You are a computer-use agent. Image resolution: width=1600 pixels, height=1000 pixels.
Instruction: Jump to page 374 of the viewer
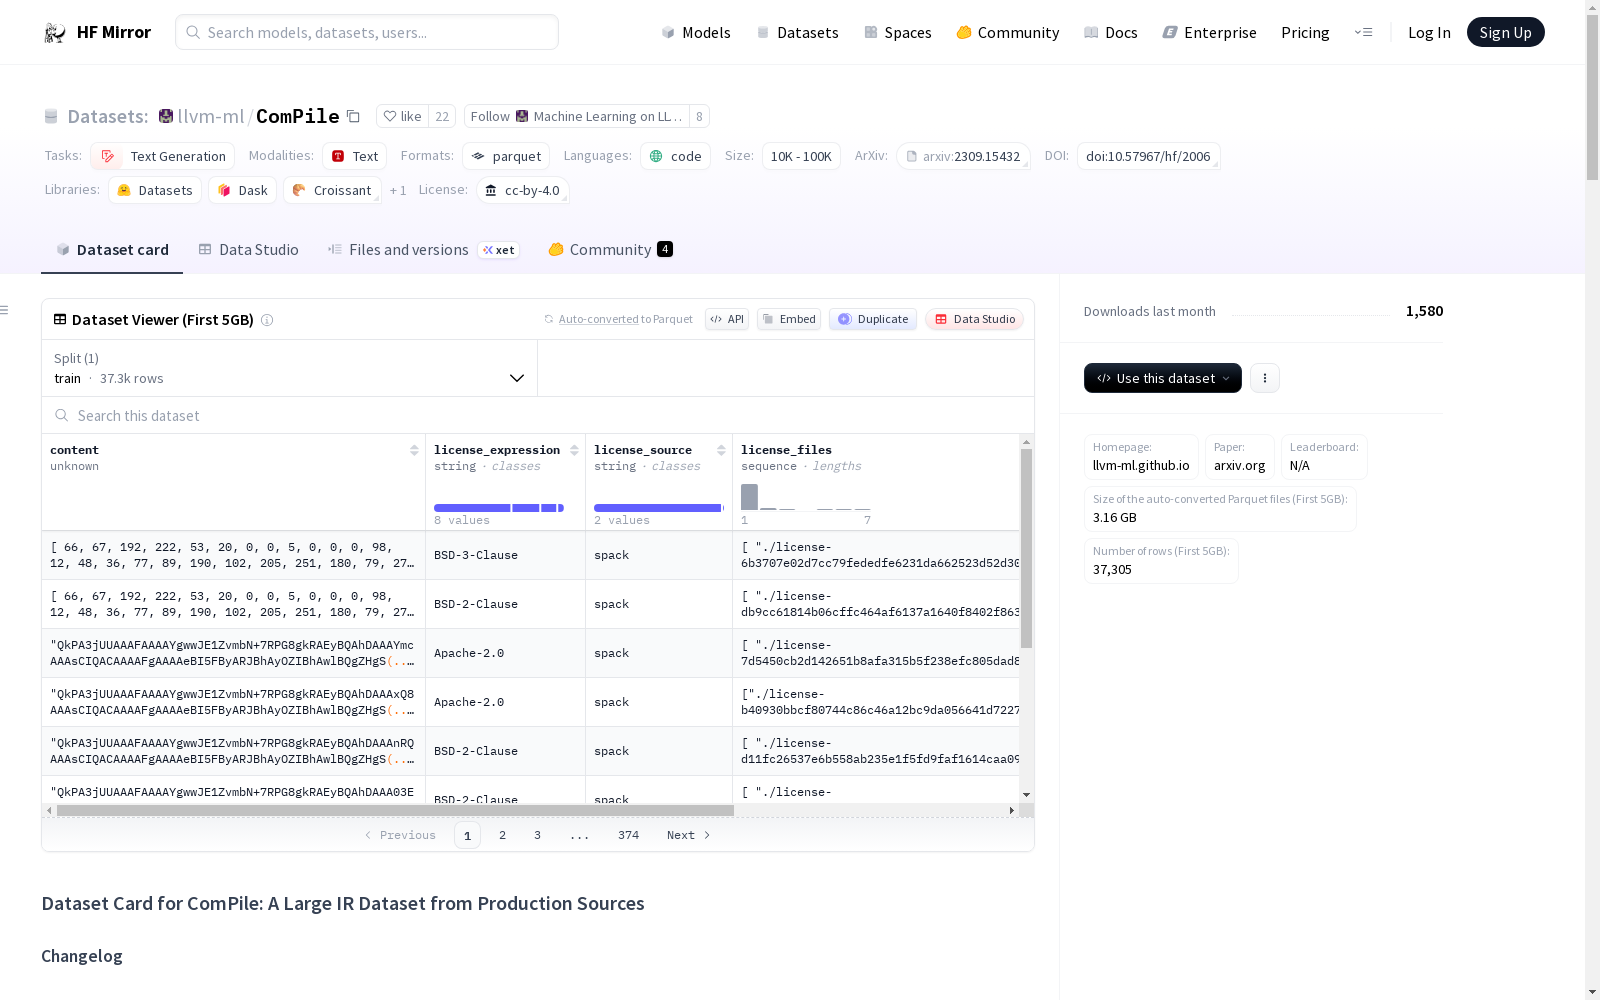coord(628,835)
